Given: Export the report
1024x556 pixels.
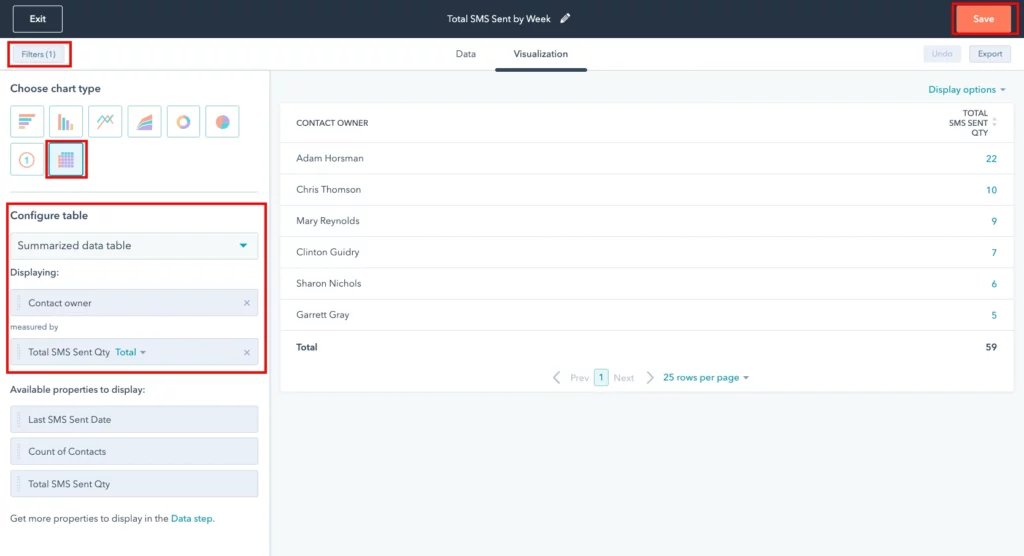Looking at the screenshot, I should (x=990, y=54).
